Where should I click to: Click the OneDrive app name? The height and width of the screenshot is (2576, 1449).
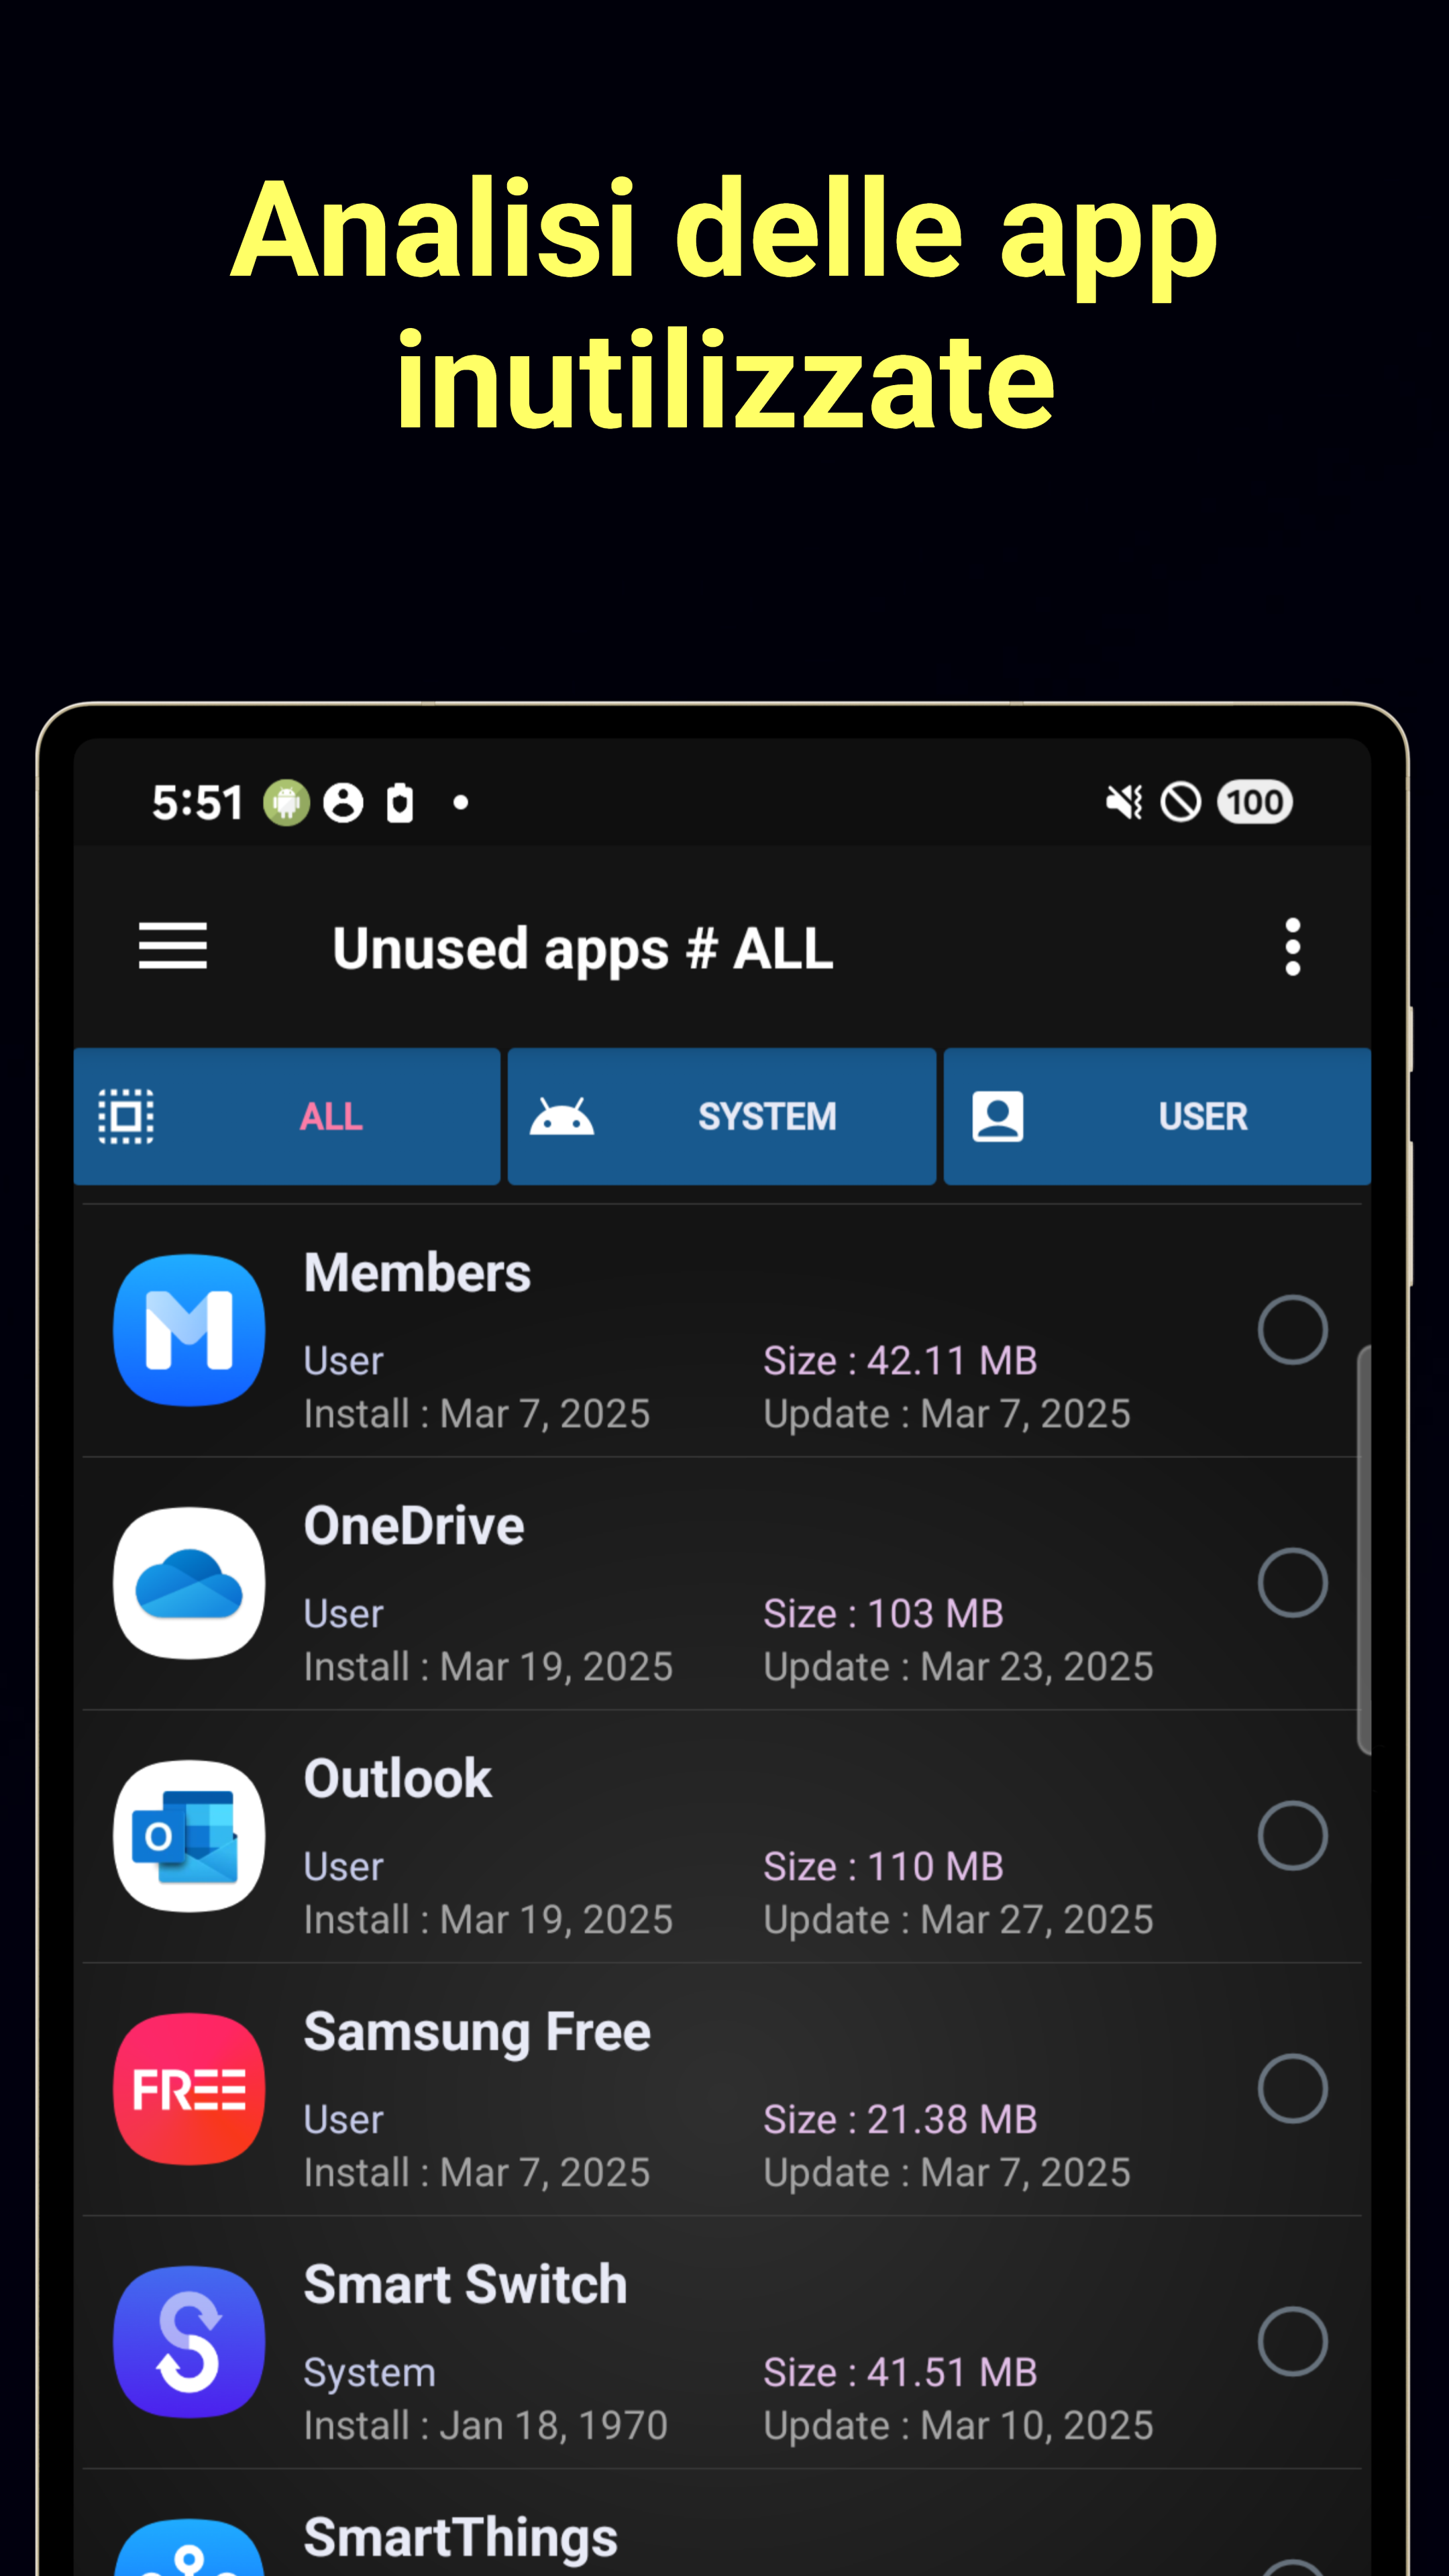[414, 1526]
